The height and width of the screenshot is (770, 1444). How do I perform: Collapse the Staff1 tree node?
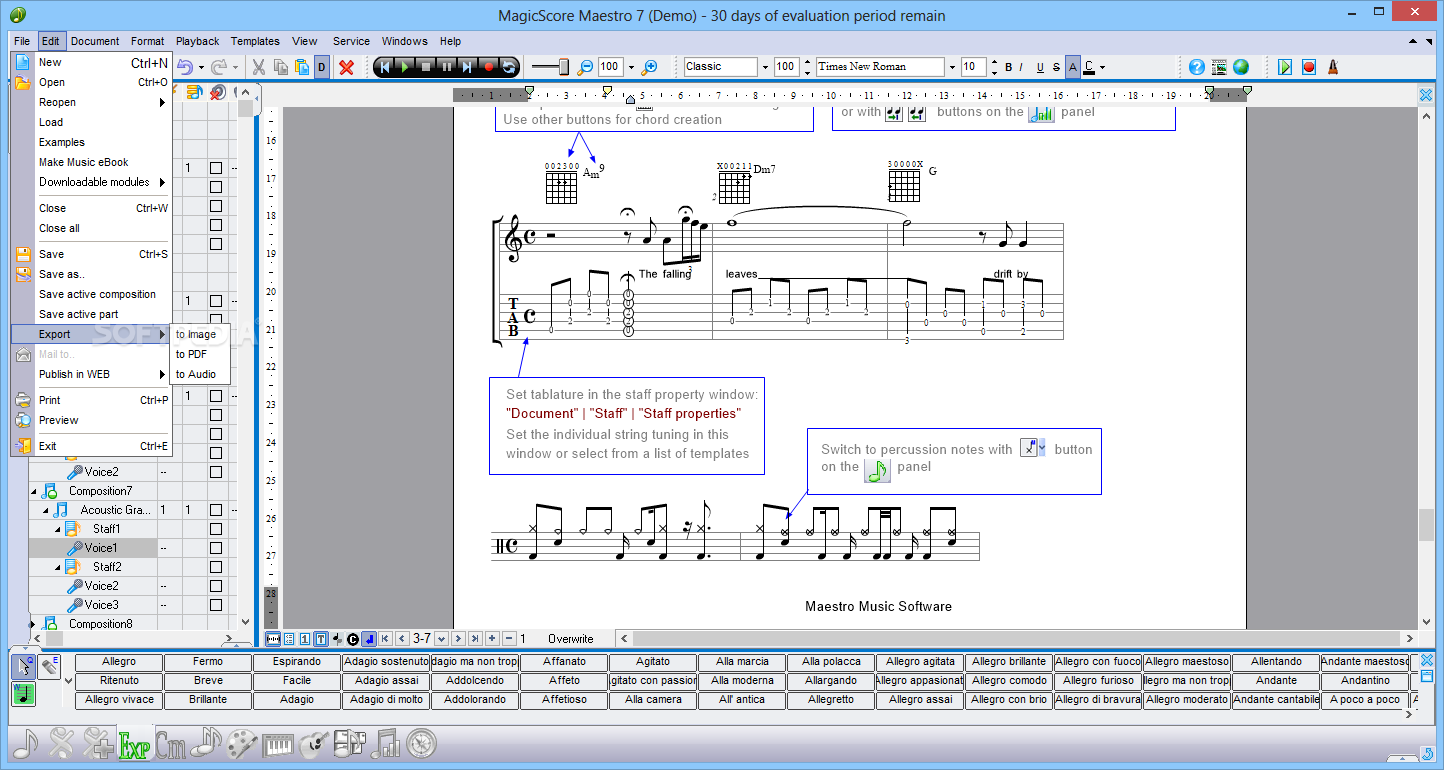[x=57, y=529]
